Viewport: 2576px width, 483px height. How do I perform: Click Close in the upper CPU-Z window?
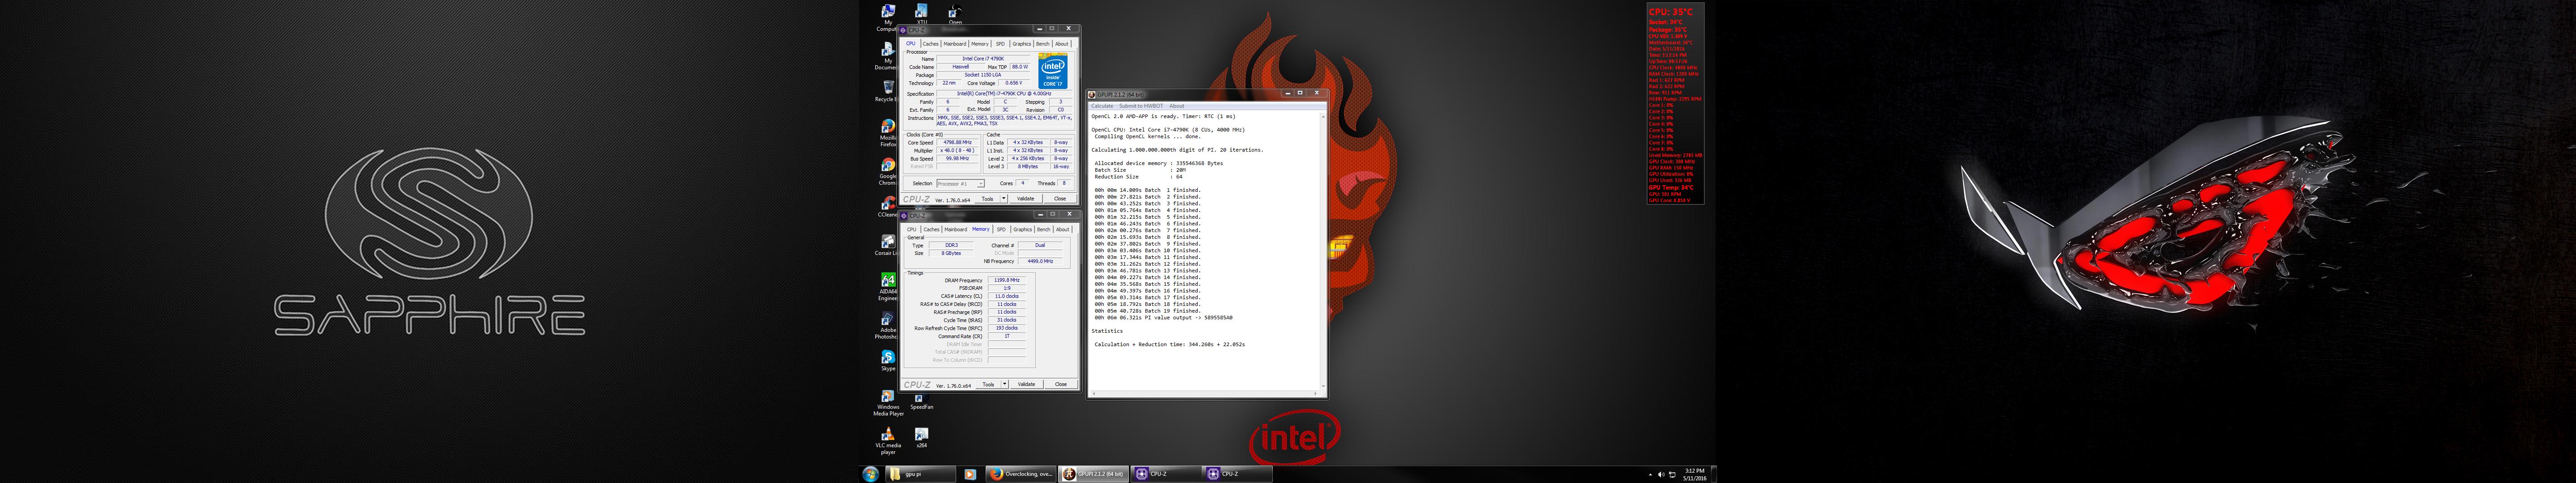click(1060, 199)
